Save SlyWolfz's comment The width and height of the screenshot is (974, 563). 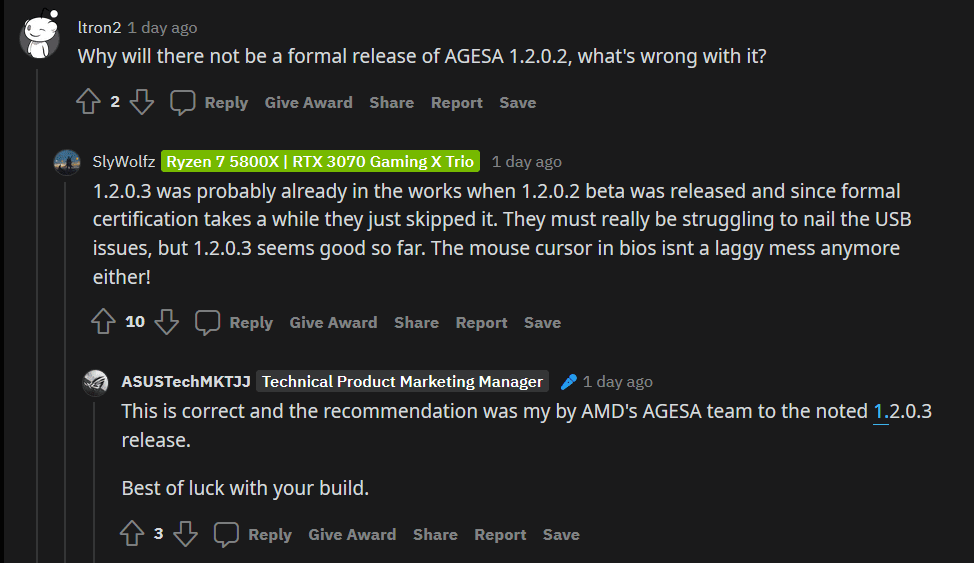542,322
